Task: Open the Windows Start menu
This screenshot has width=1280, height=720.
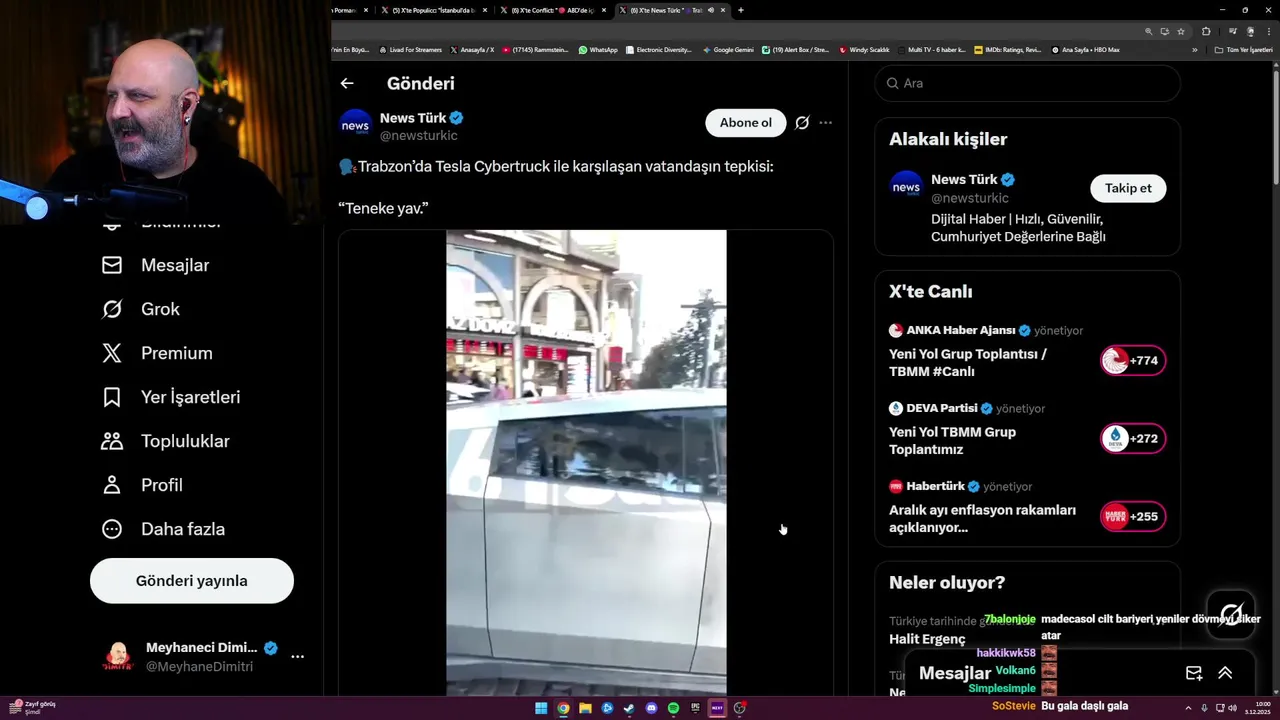Action: point(541,708)
